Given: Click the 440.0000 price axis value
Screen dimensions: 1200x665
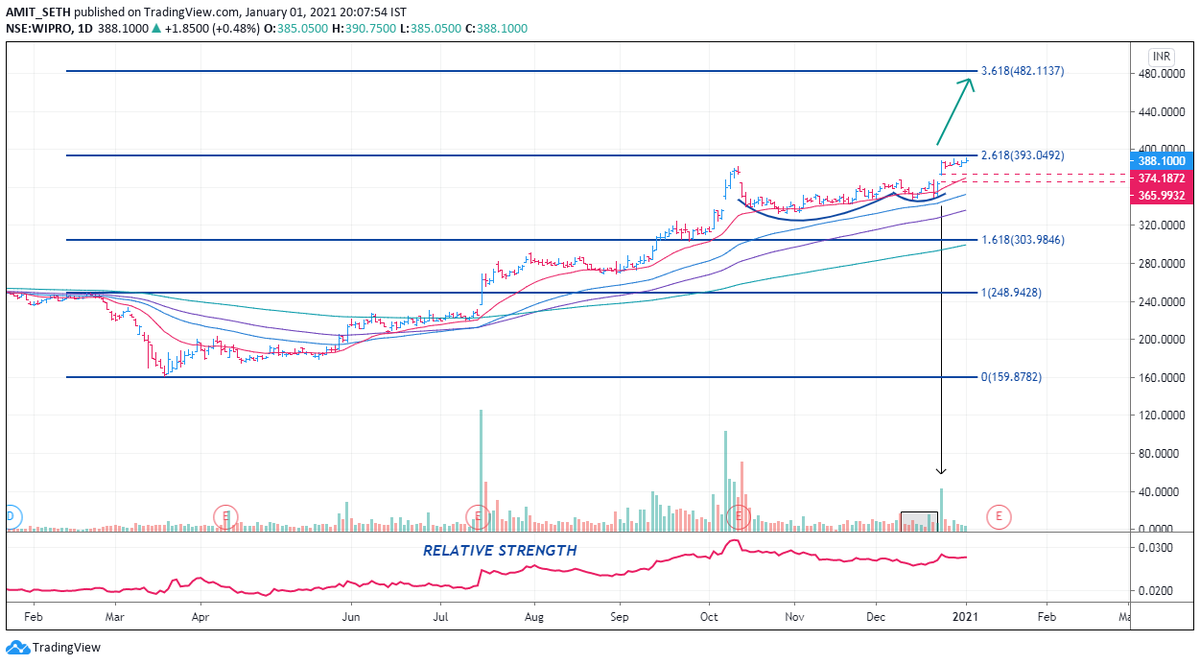Looking at the screenshot, I should [x=1162, y=112].
